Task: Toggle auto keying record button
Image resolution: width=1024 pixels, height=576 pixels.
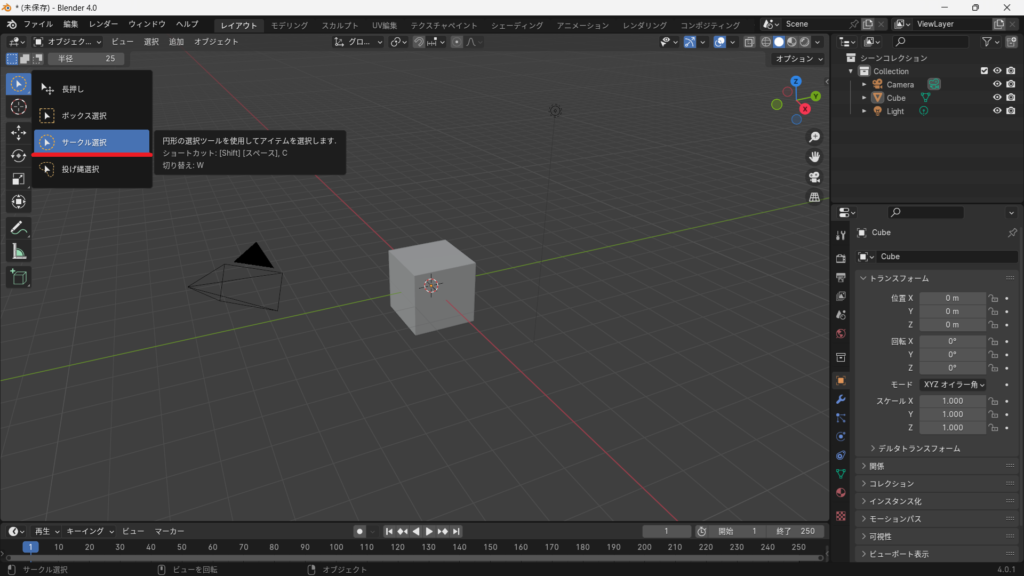Action: coord(359,532)
